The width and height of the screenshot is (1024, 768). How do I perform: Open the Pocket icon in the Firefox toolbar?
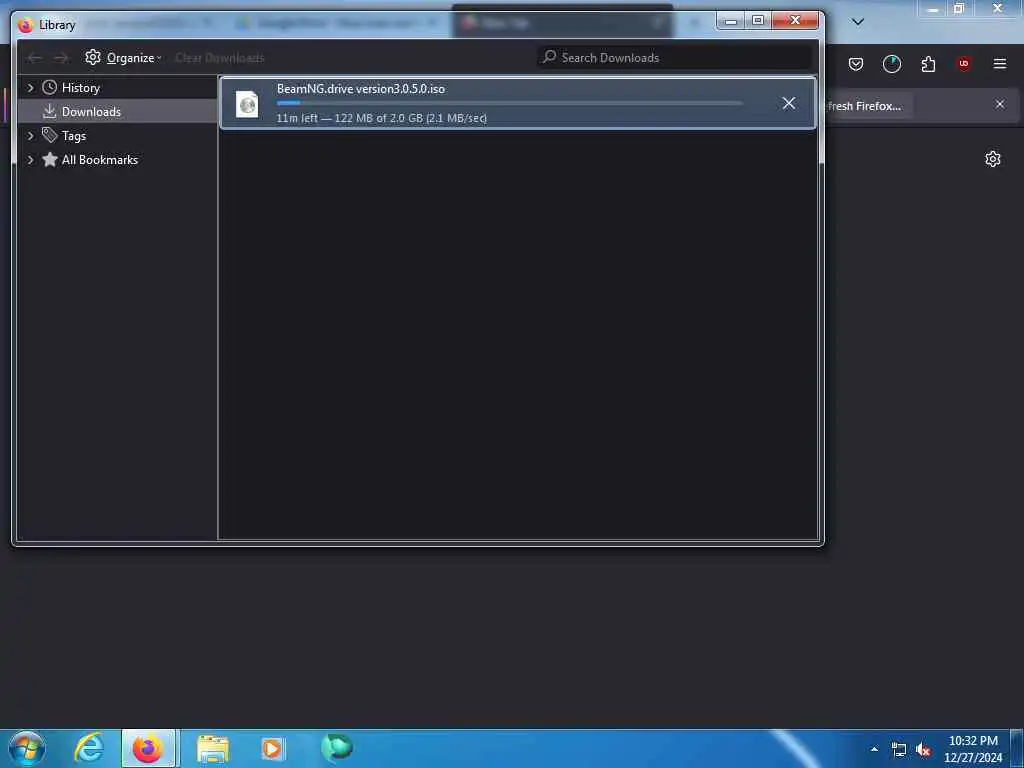(856, 64)
